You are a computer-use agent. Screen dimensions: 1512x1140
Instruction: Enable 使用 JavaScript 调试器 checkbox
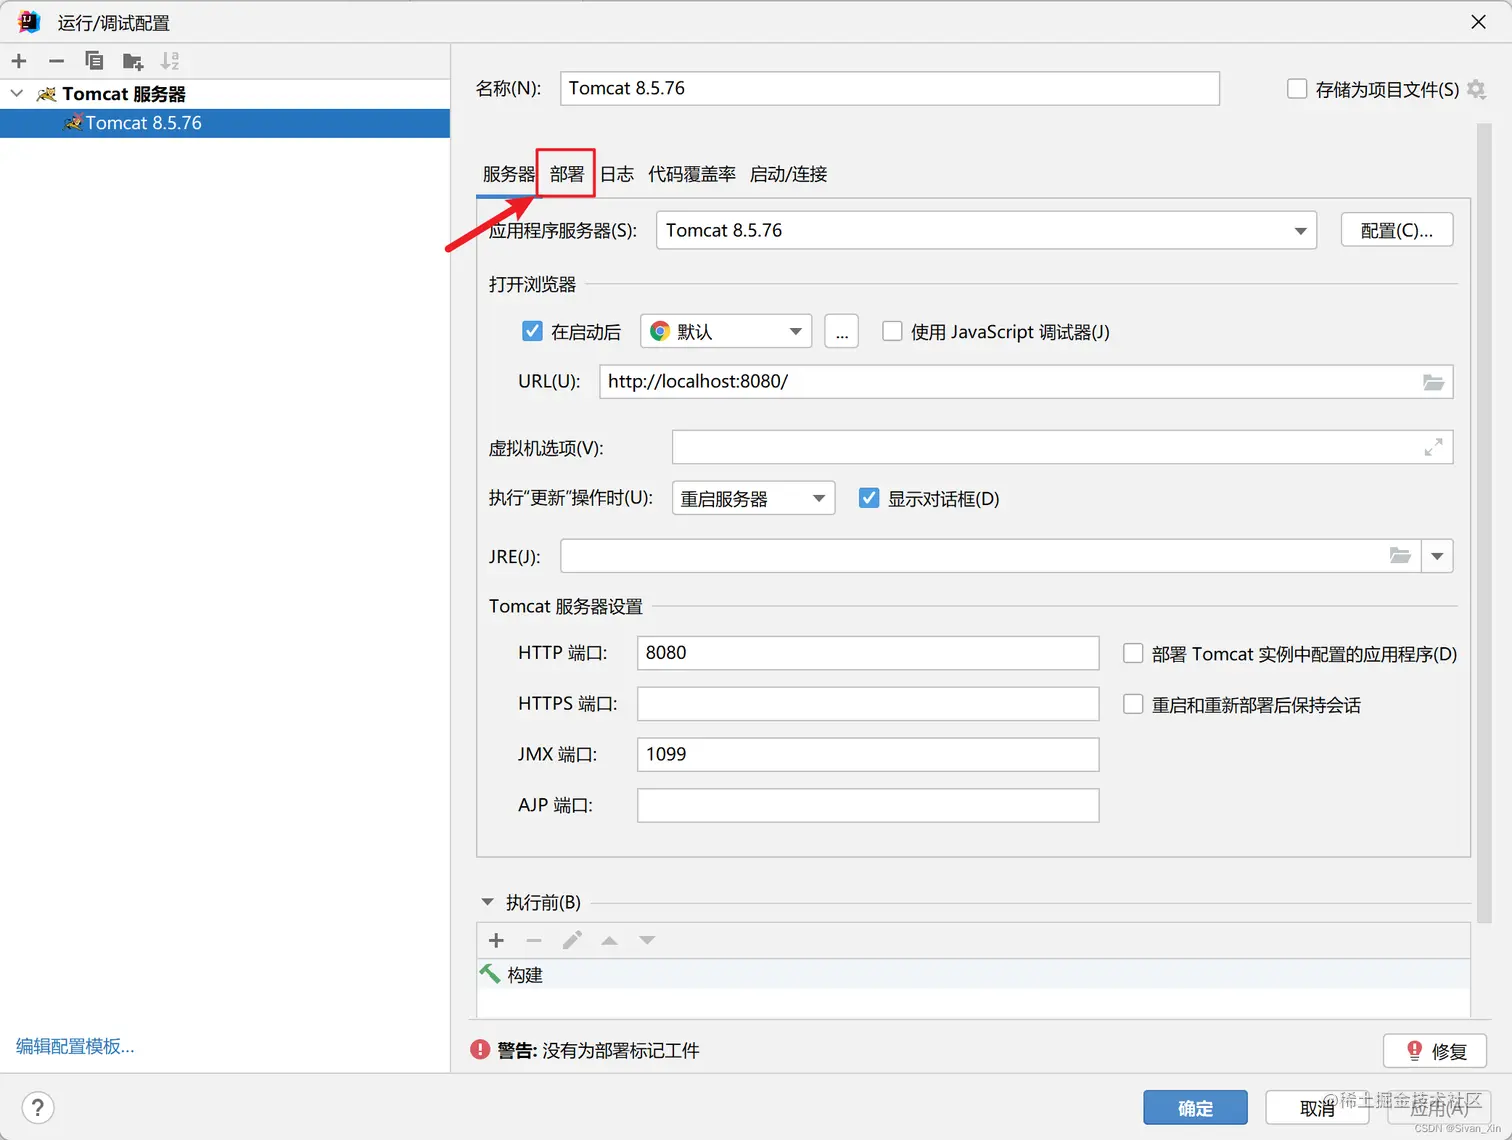click(892, 331)
